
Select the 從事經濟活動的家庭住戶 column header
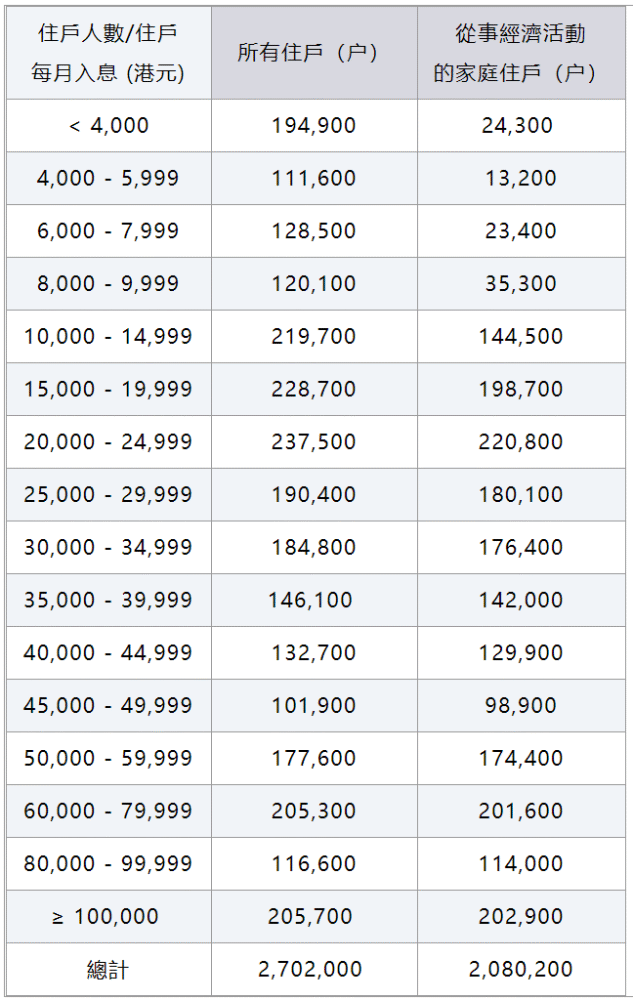[521, 54]
